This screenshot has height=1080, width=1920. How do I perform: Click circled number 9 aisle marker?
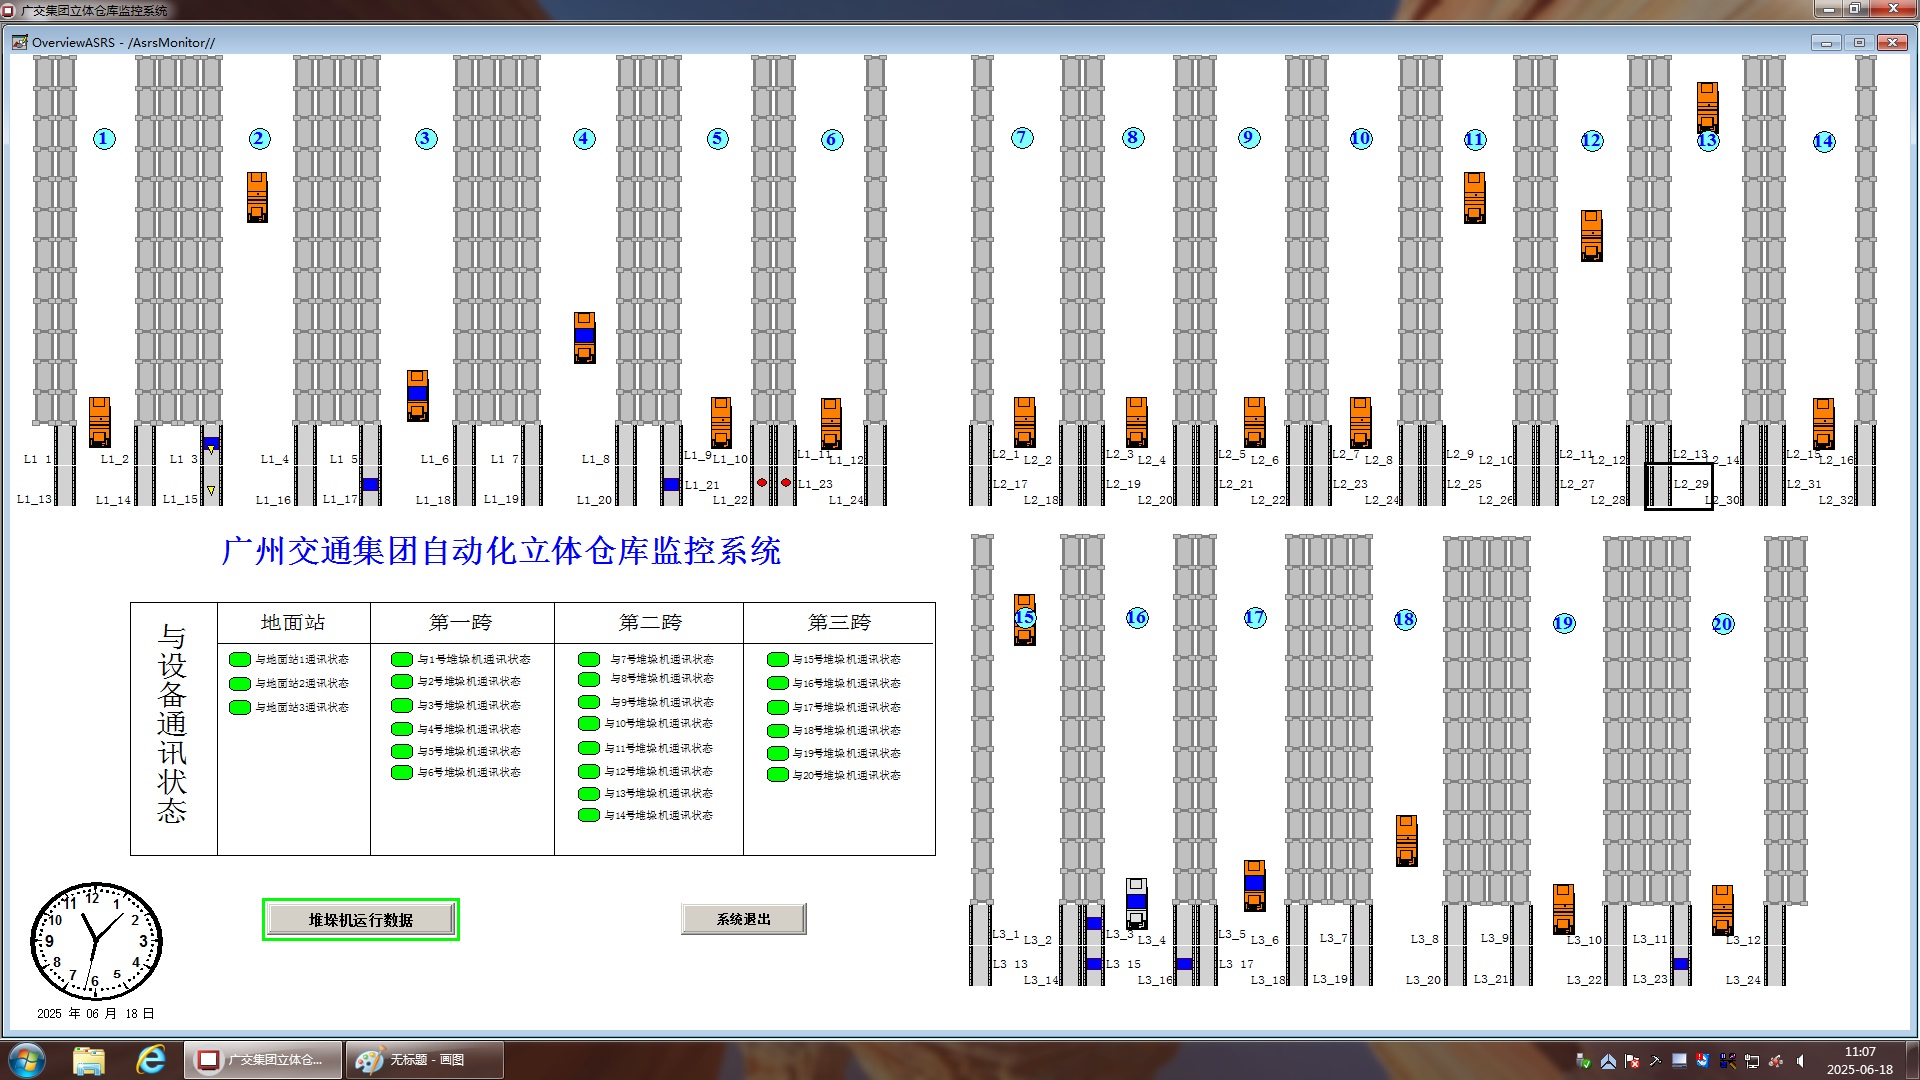(1248, 138)
